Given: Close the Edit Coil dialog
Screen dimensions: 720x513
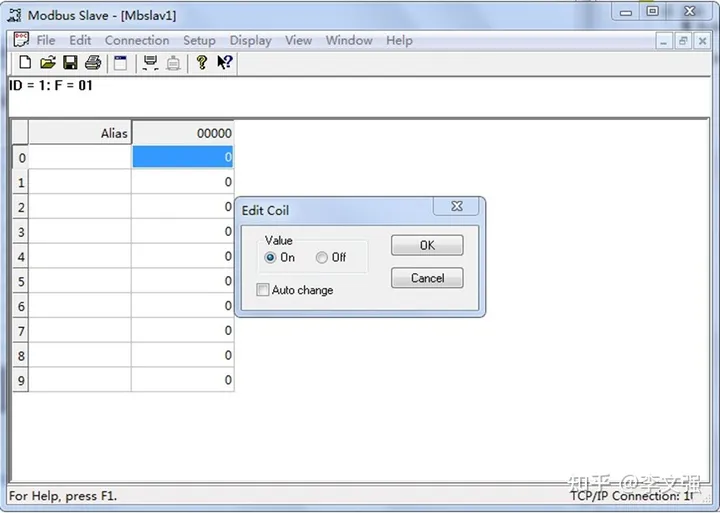Looking at the screenshot, I should pyautogui.click(x=456, y=206).
